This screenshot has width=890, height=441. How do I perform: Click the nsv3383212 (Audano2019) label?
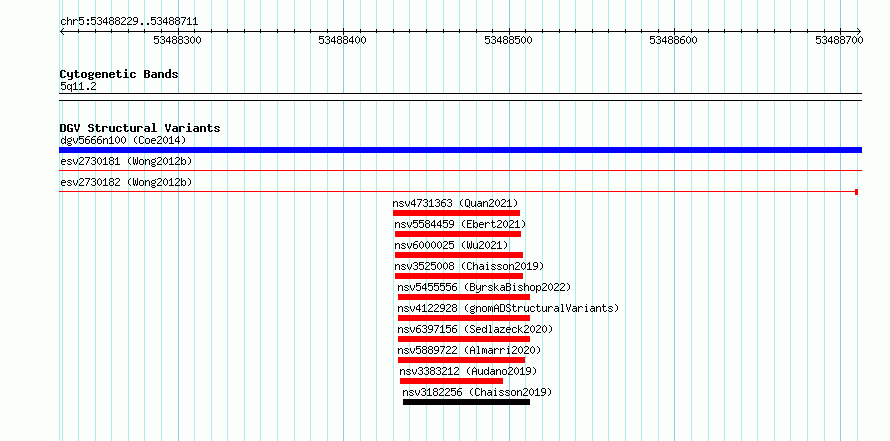pyautogui.click(x=468, y=371)
